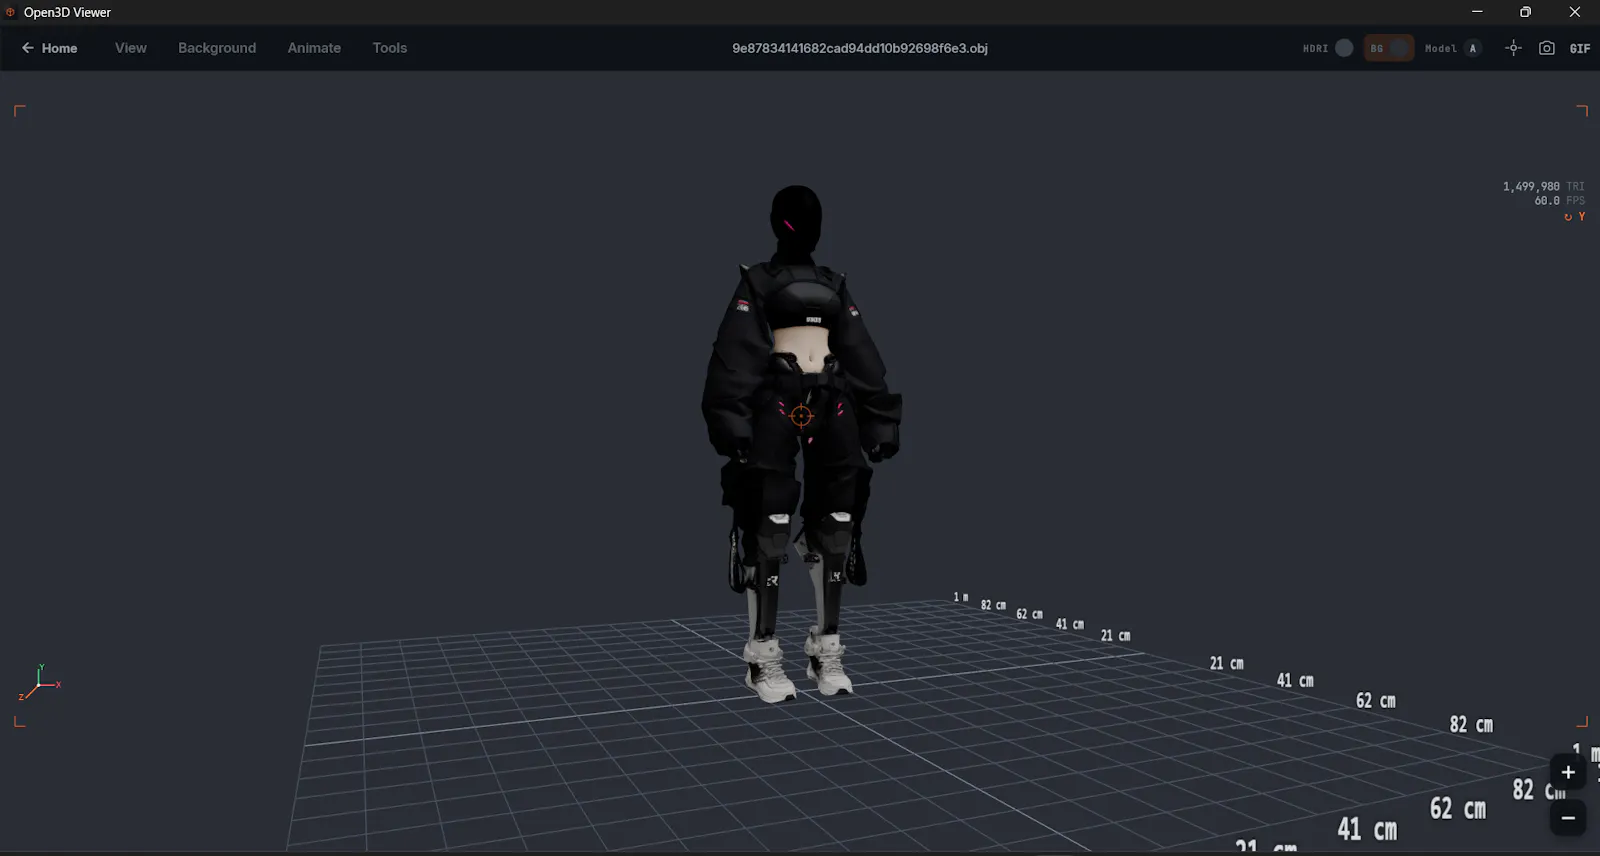
Task: Restore down the Open3D Viewer window
Action: click(1525, 12)
